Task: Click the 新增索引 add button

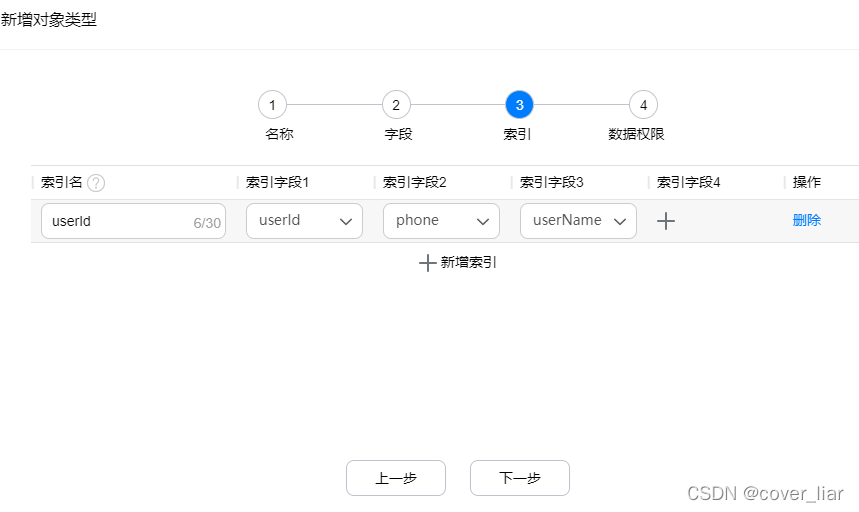Action: point(458,263)
